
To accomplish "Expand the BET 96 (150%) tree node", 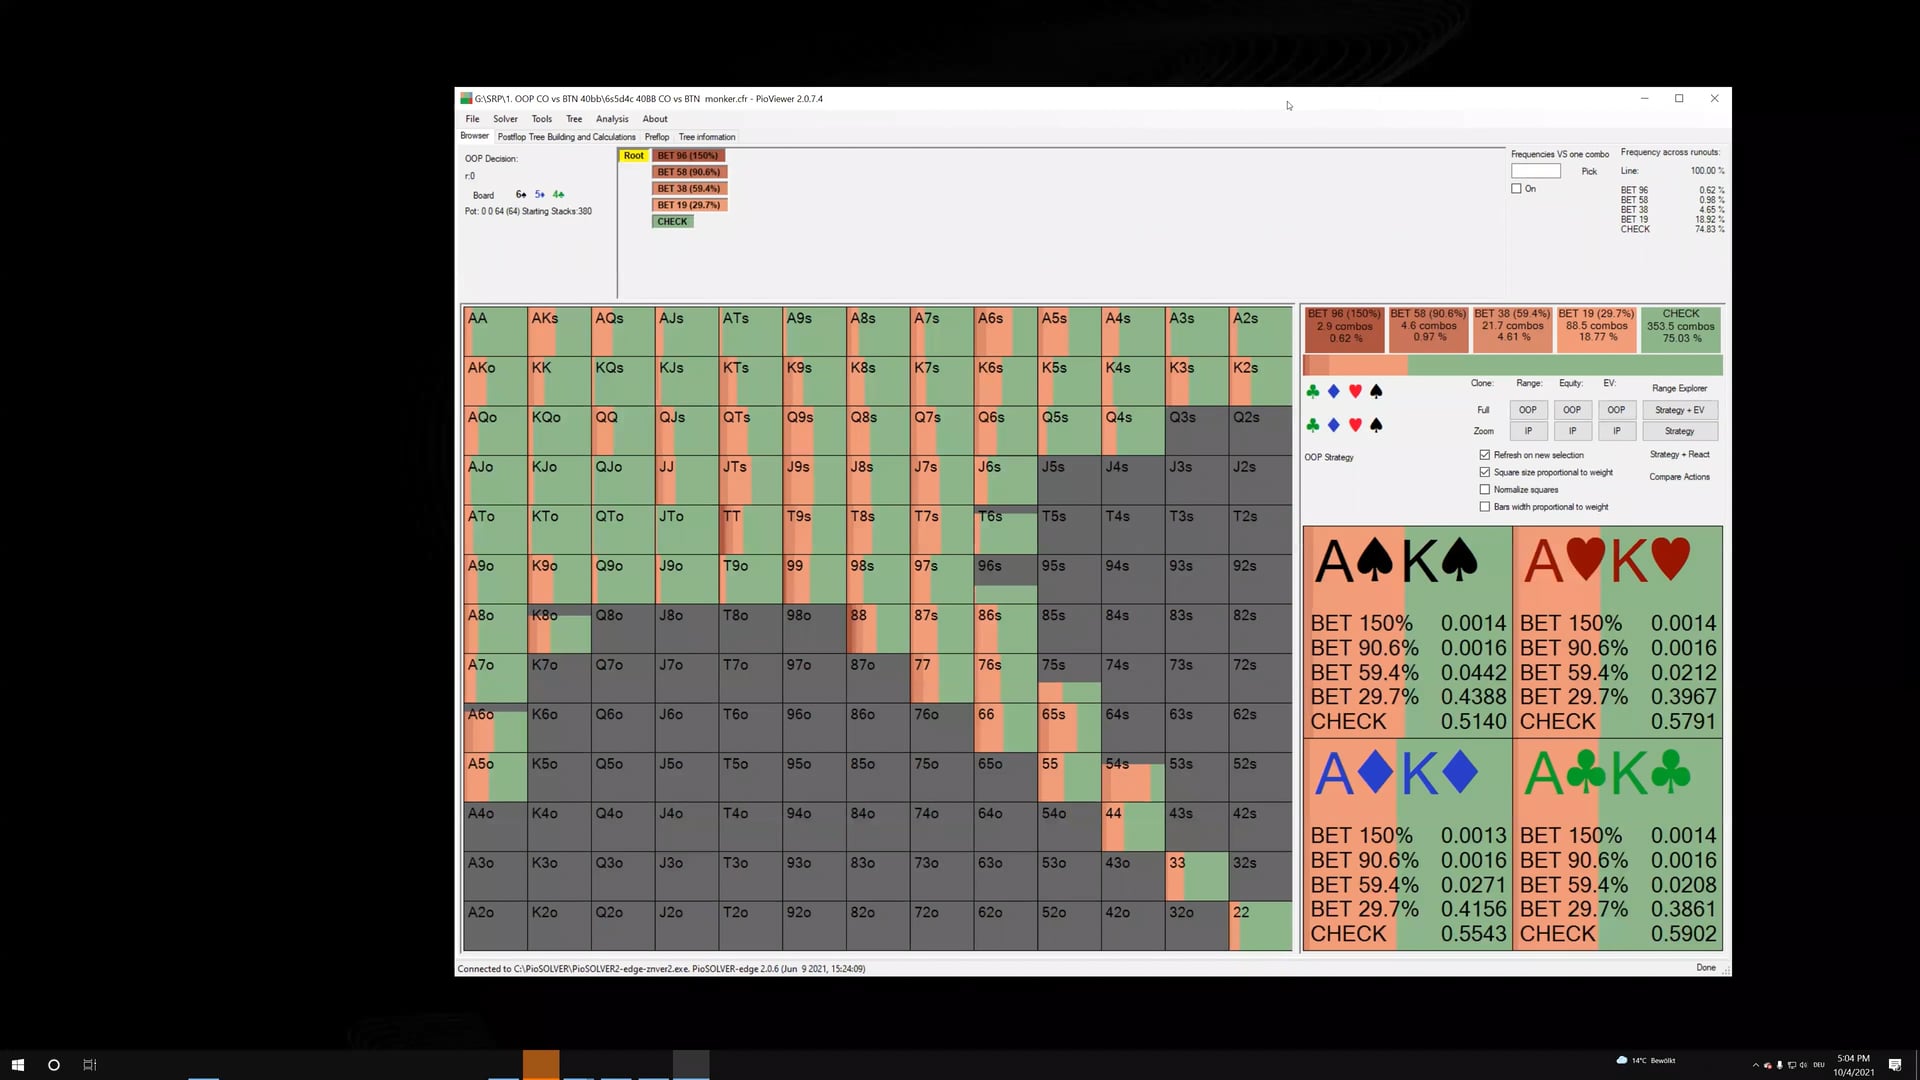I will click(x=689, y=156).
